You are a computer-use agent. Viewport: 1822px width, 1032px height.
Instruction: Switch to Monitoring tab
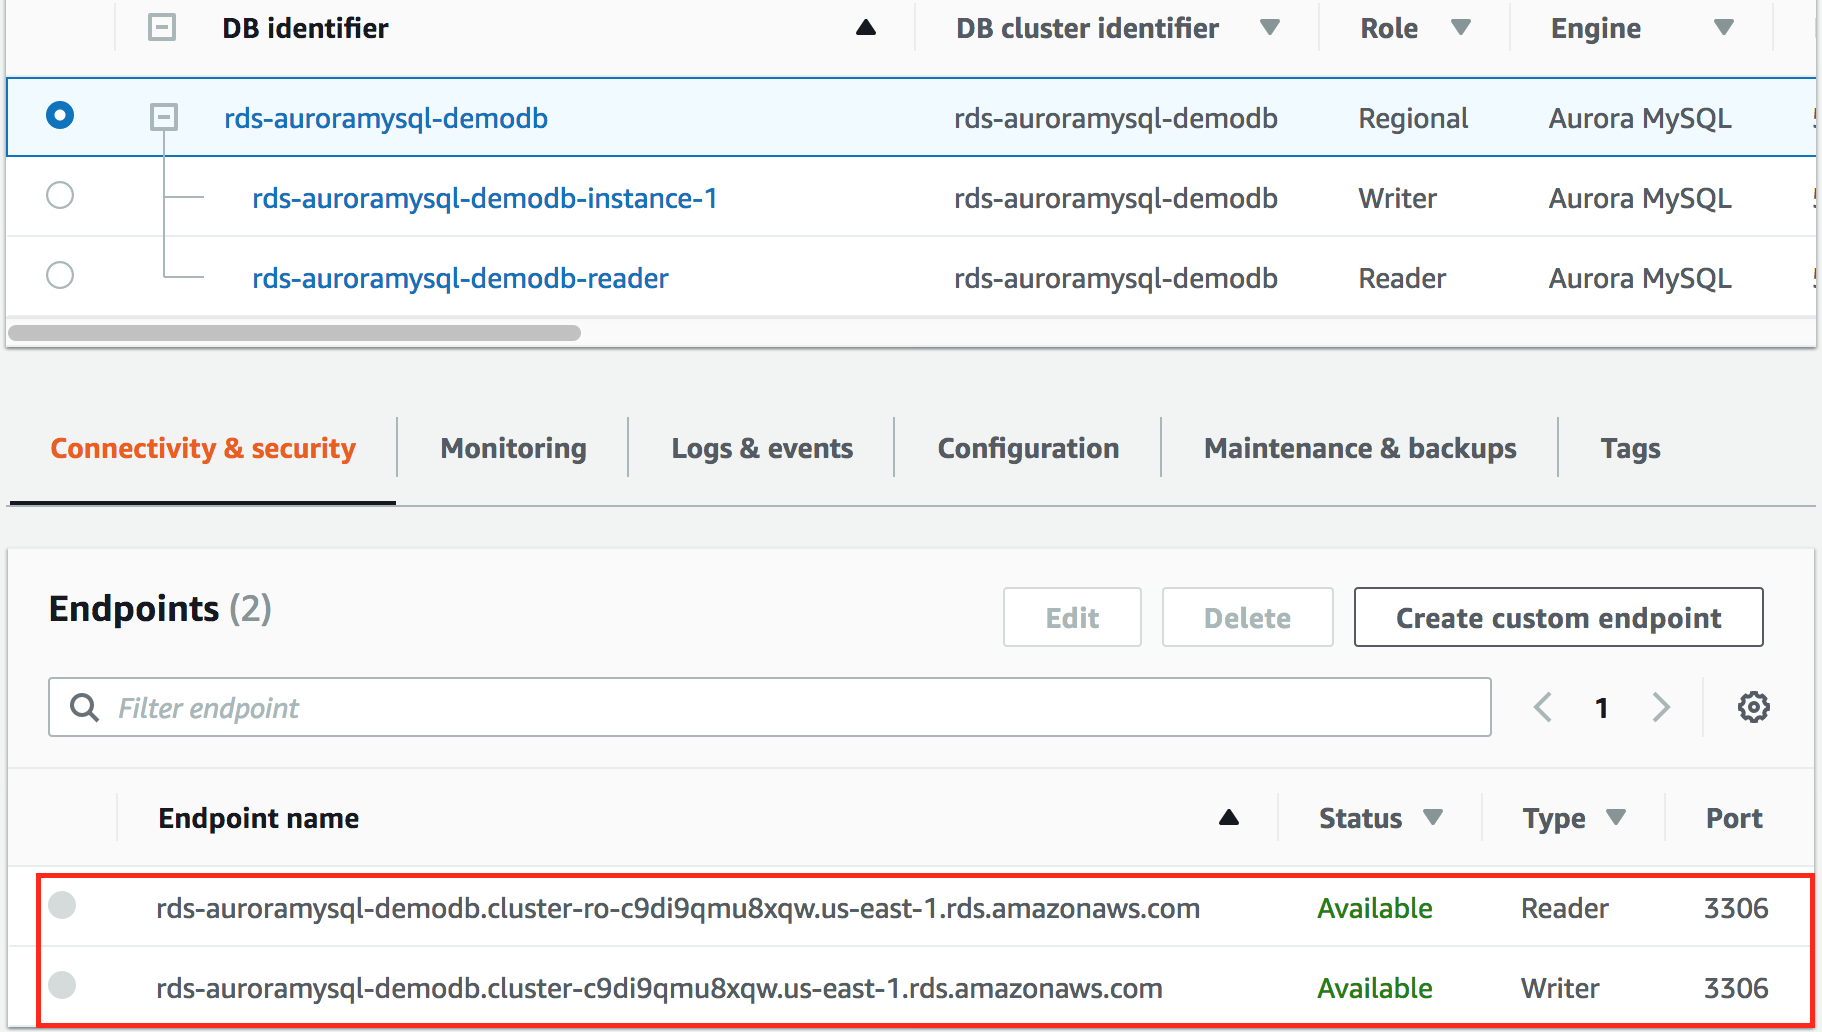pos(513,448)
